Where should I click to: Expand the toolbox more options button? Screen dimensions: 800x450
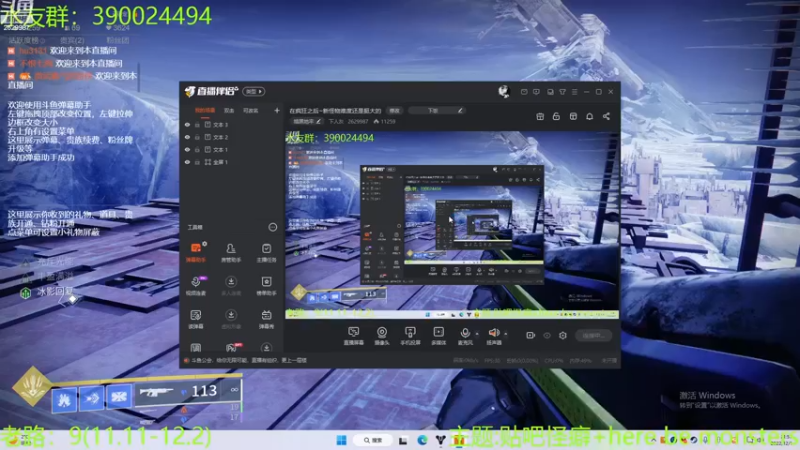[x=272, y=227]
